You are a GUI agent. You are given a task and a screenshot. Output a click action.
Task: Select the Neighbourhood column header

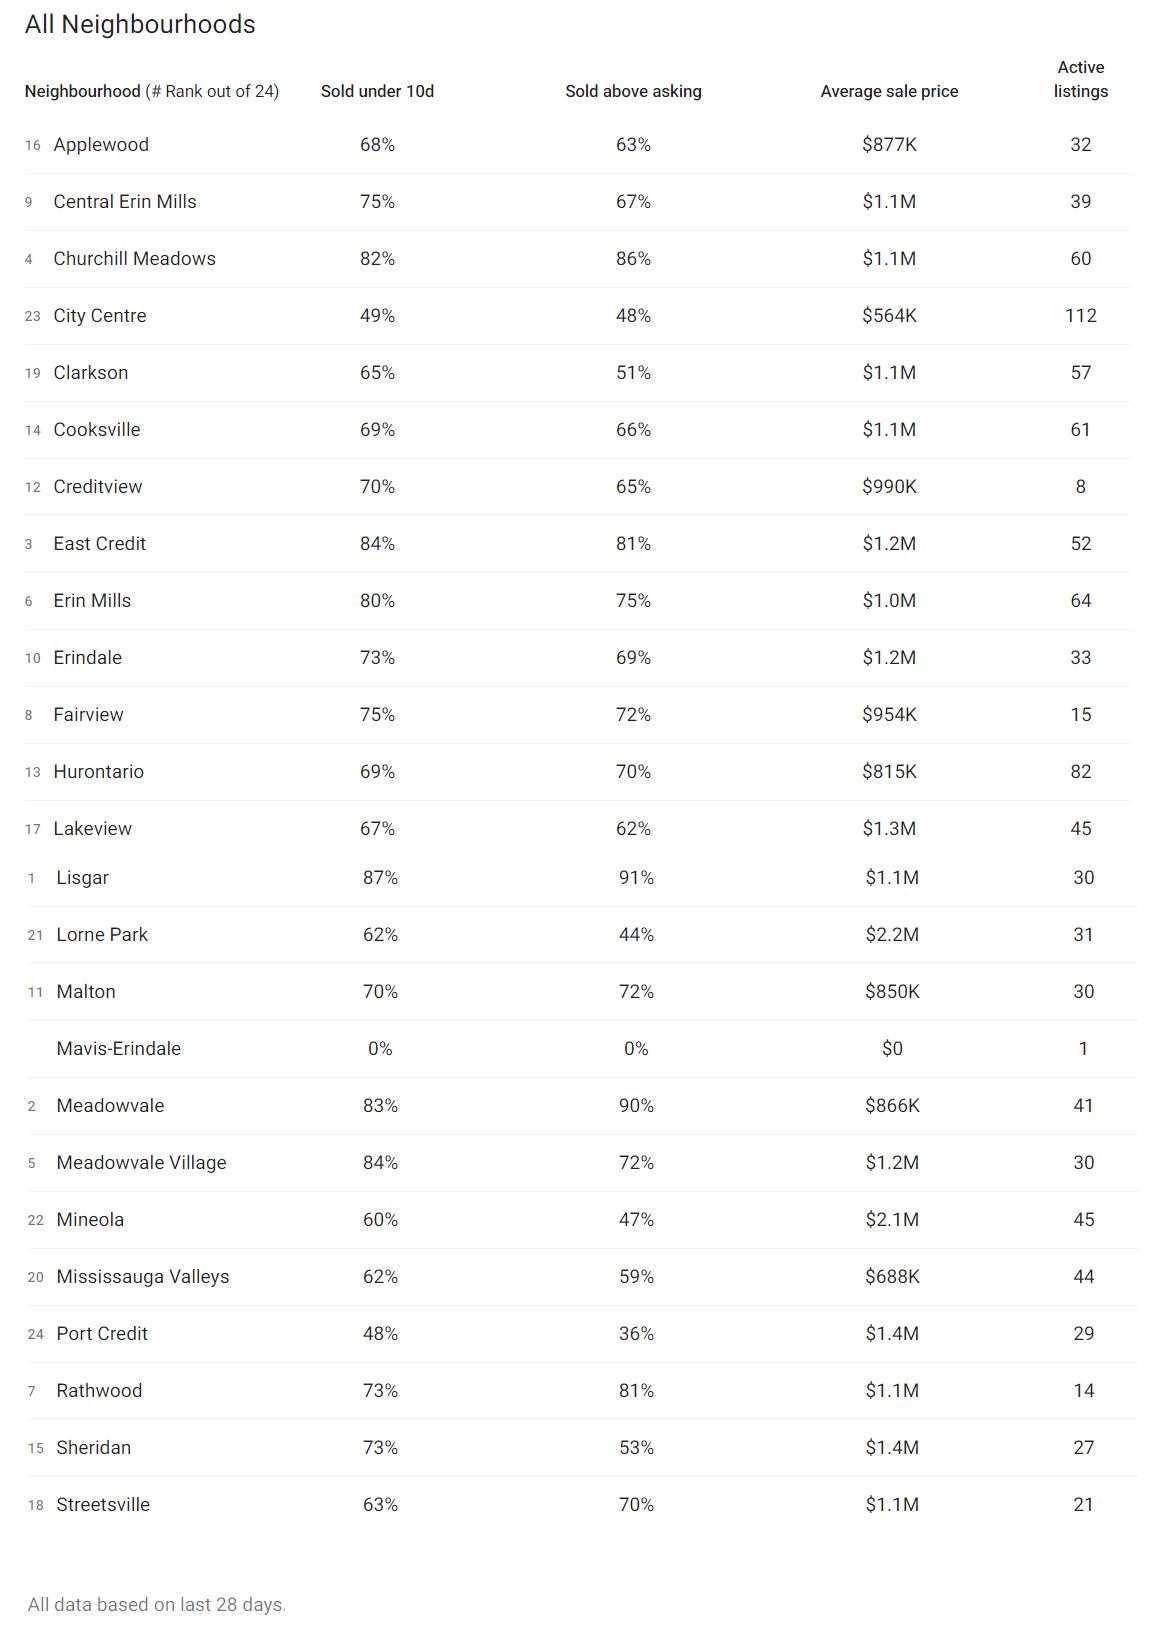(x=82, y=91)
